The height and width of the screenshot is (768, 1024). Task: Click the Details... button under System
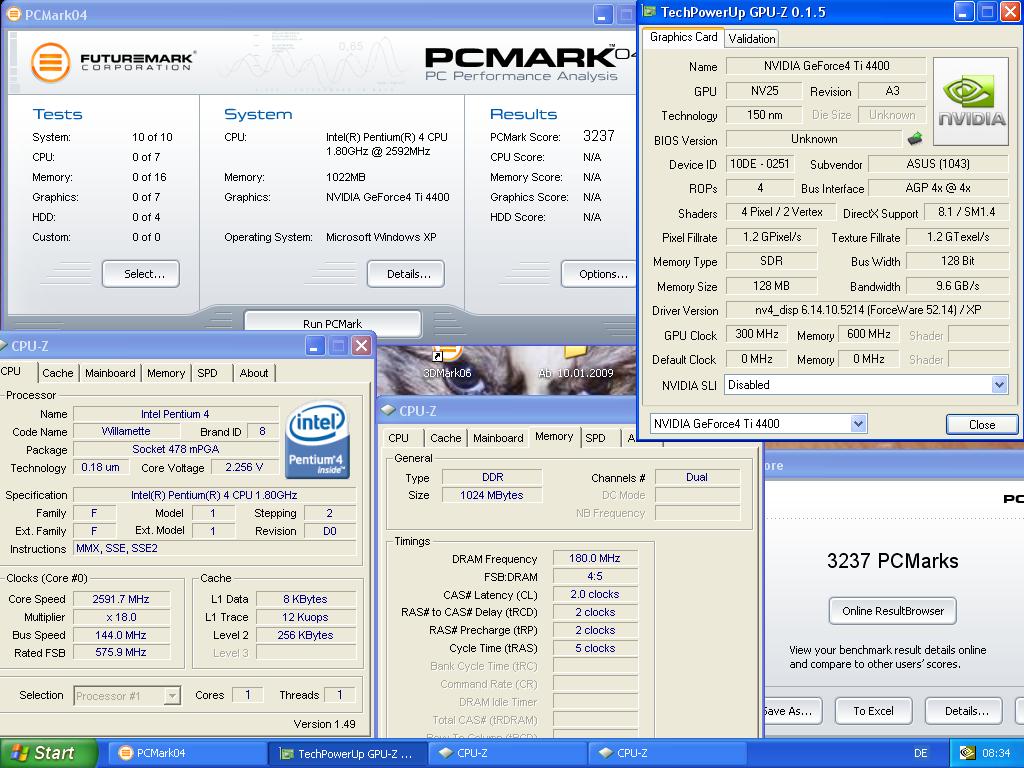pyautogui.click(x=406, y=274)
